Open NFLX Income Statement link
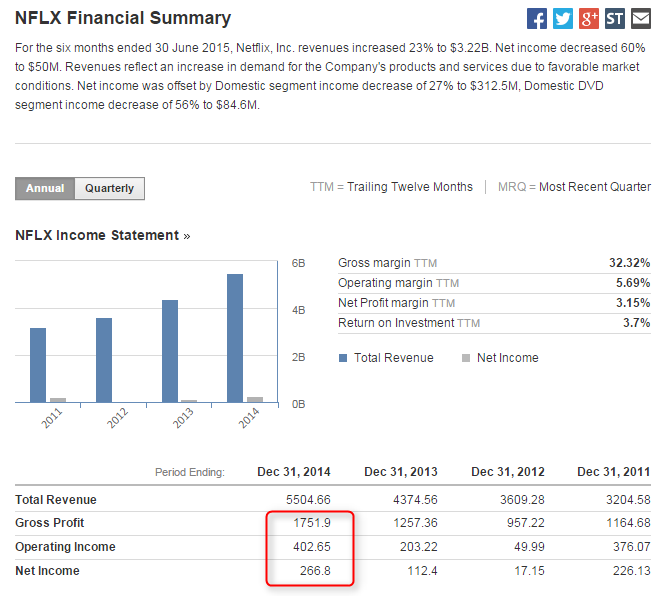The image size is (667, 596). [103, 235]
